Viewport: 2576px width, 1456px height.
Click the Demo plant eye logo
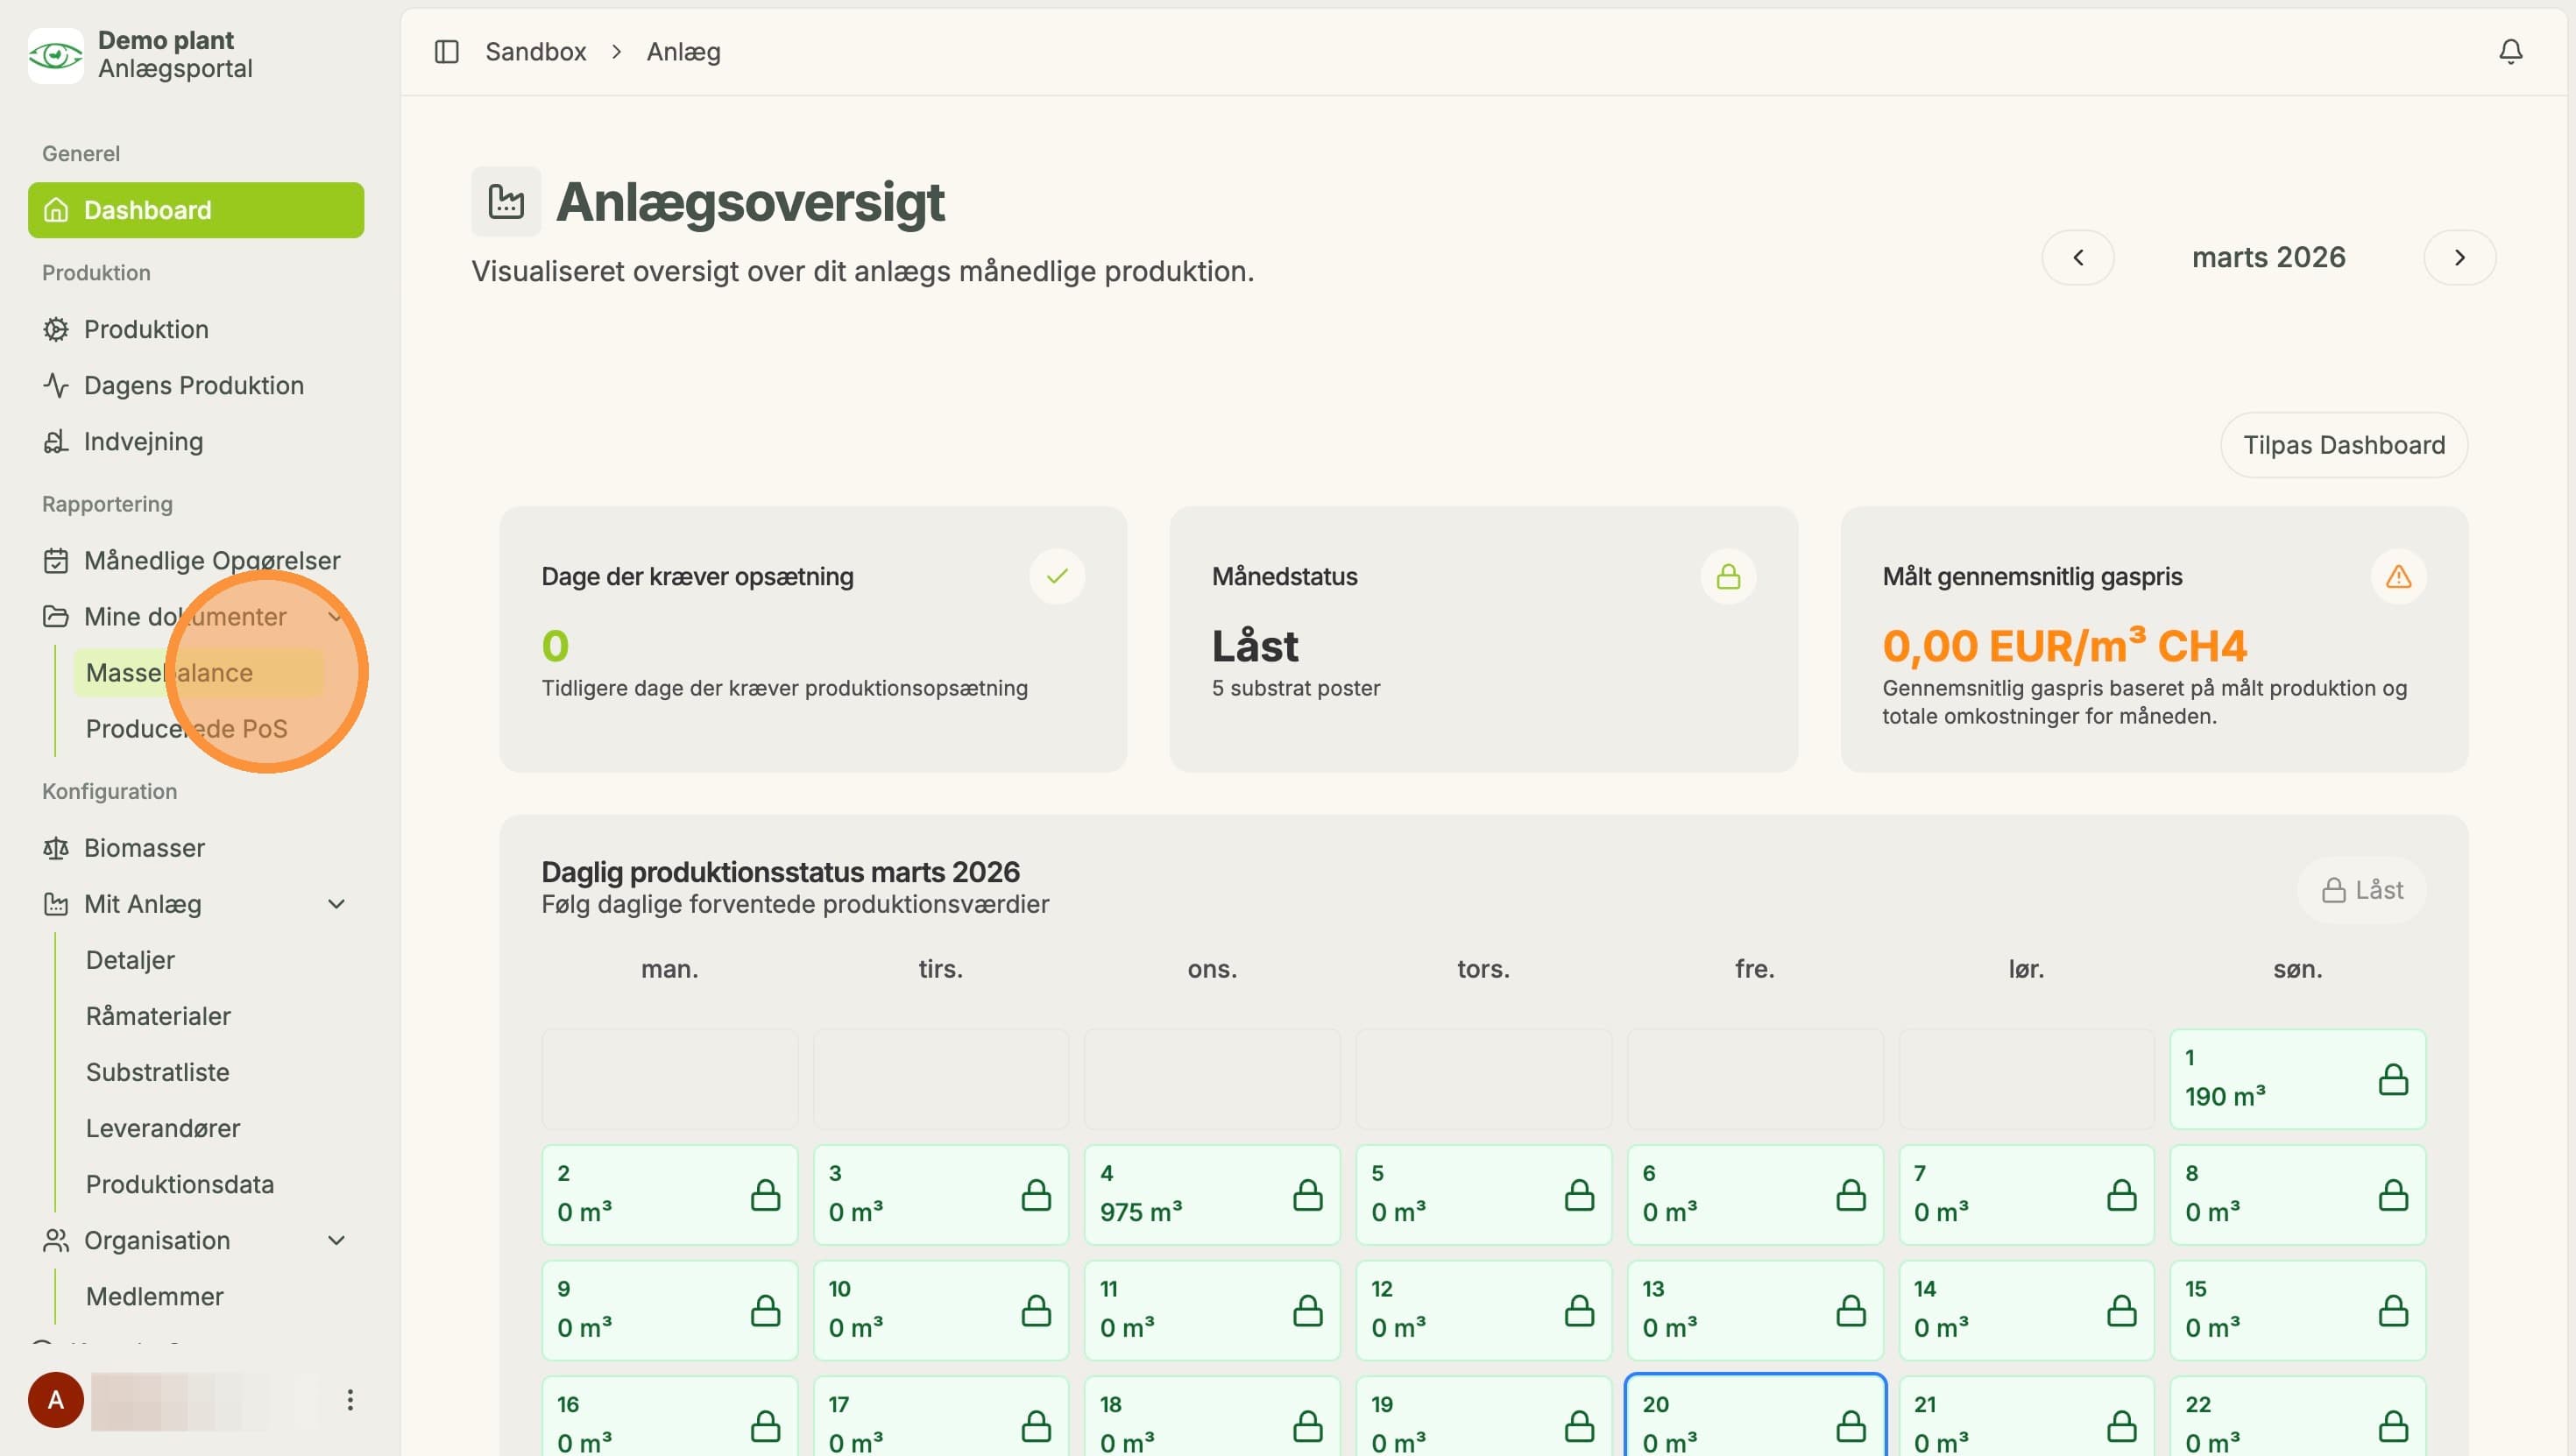click(x=55, y=55)
